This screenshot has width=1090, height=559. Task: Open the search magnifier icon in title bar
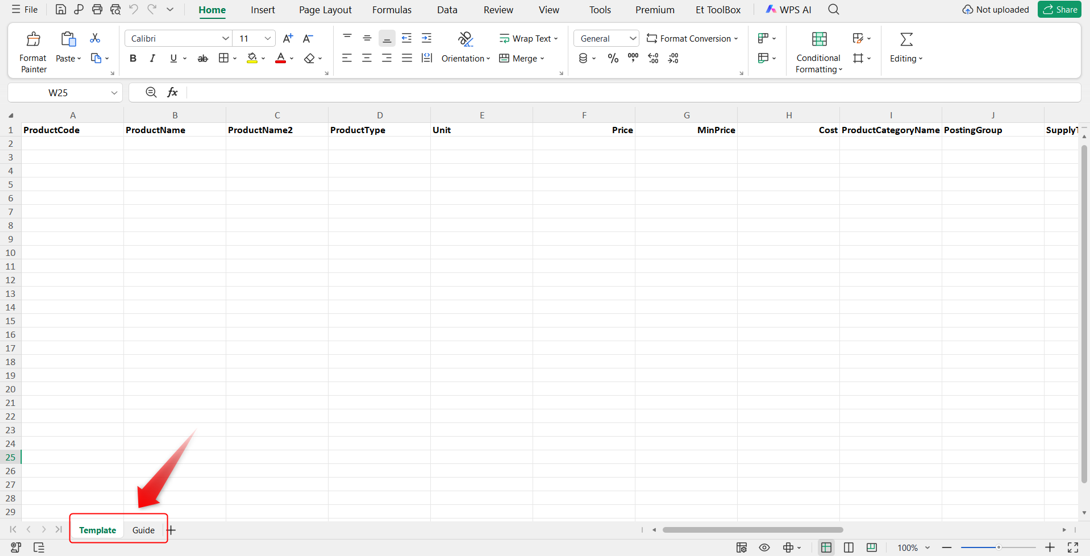pos(833,10)
